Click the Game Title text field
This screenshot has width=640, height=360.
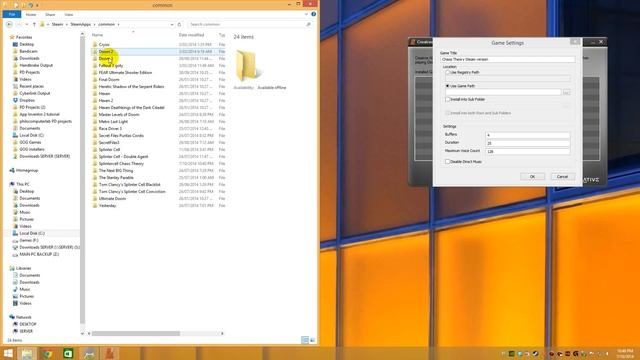click(508, 60)
